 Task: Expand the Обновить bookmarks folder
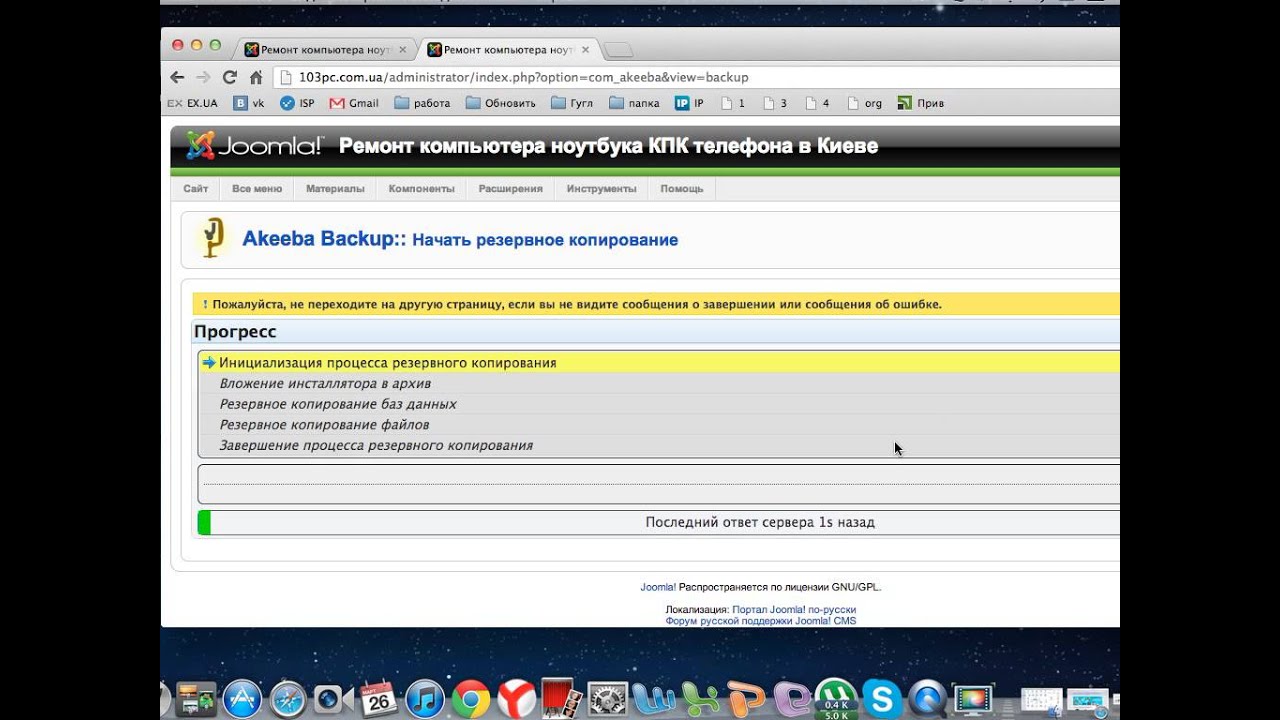[x=501, y=103]
